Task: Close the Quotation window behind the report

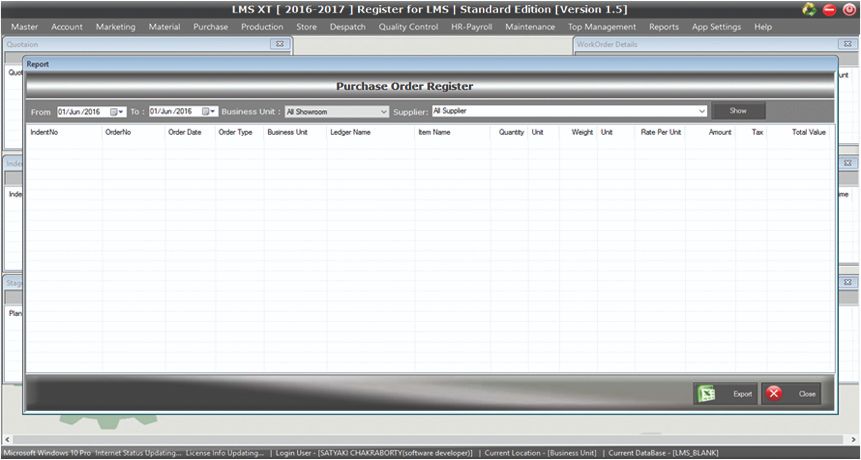Action: (x=279, y=44)
